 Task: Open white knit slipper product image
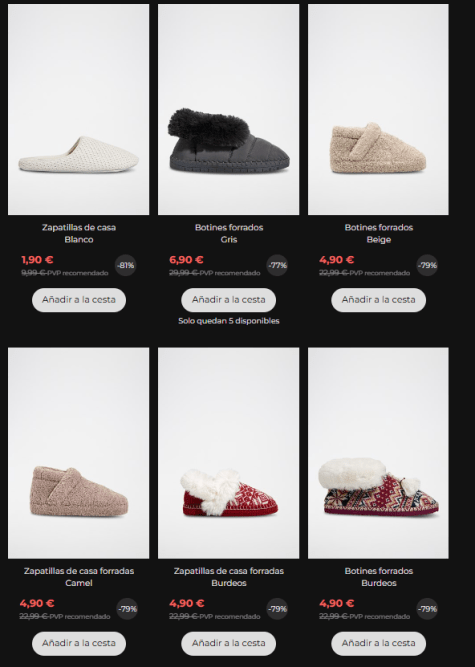pyautogui.click(x=79, y=109)
